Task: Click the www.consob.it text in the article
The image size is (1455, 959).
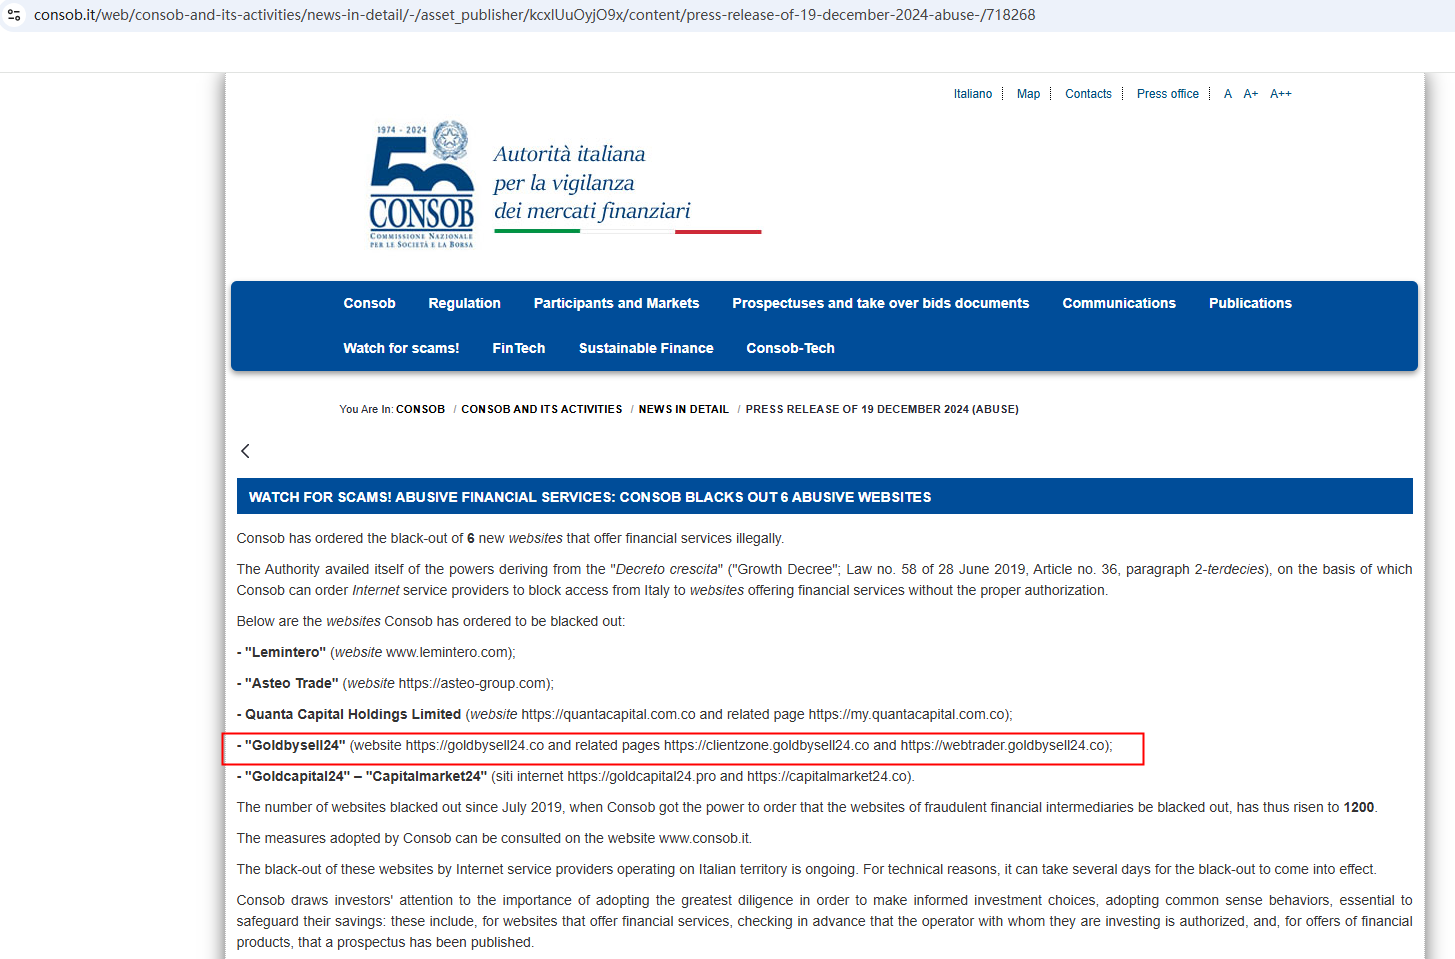Action: [704, 838]
